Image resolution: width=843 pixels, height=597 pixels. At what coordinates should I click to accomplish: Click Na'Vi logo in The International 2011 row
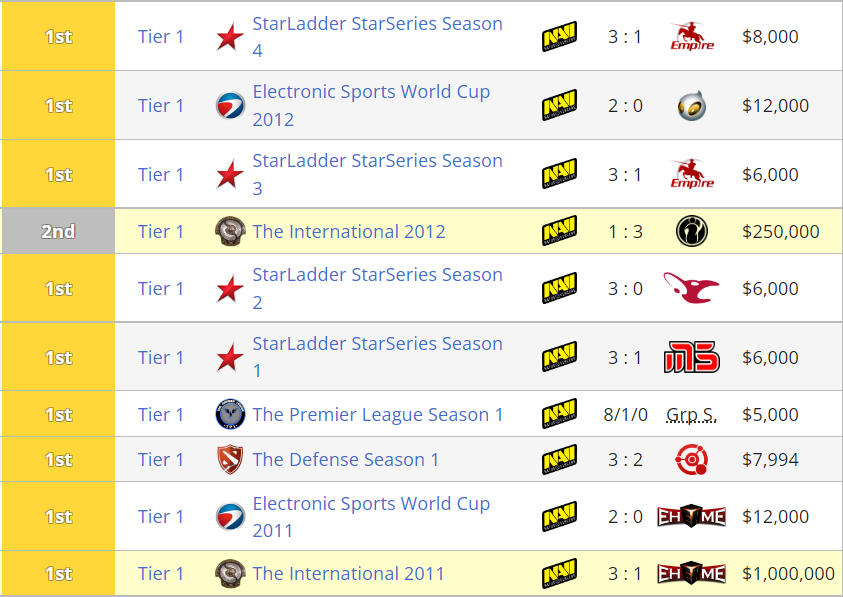559,574
